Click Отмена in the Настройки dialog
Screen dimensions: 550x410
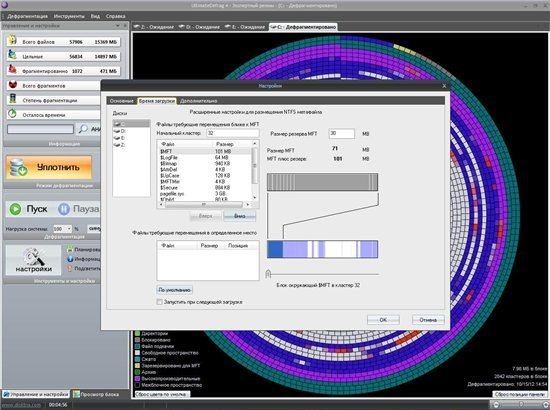point(428,320)
